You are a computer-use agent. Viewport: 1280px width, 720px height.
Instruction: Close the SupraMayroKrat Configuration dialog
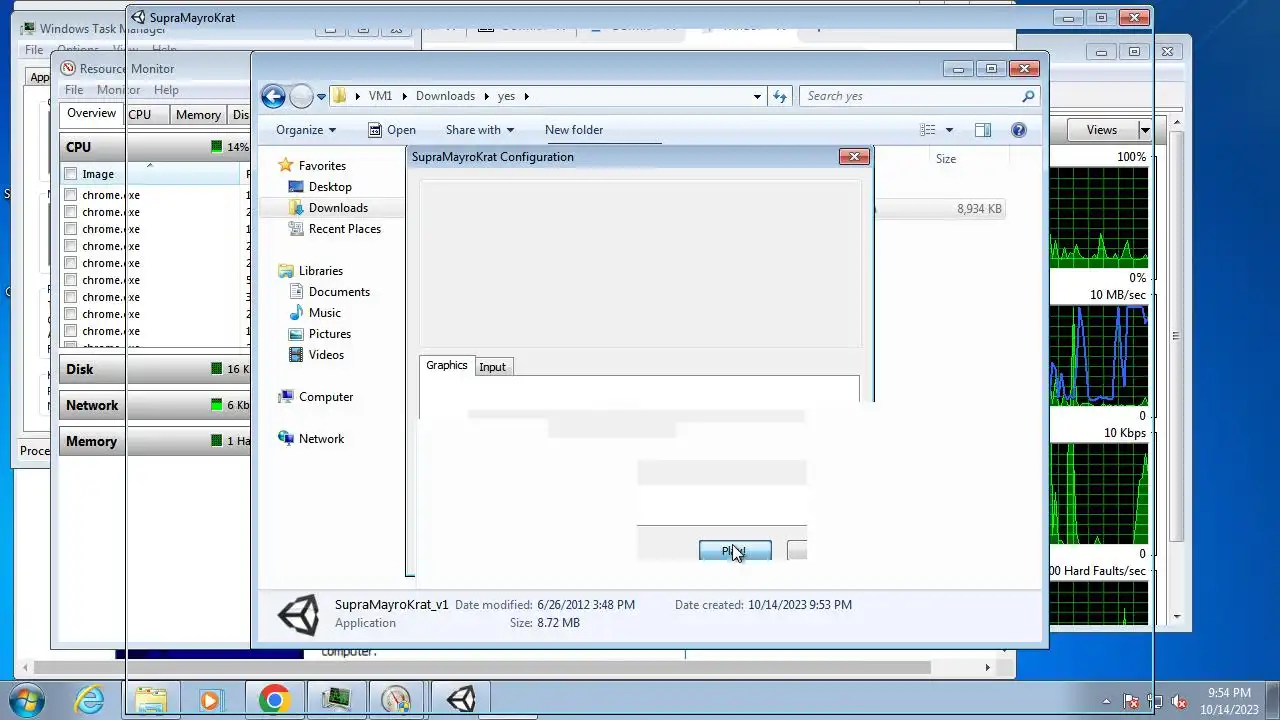[x=854, y=156]
